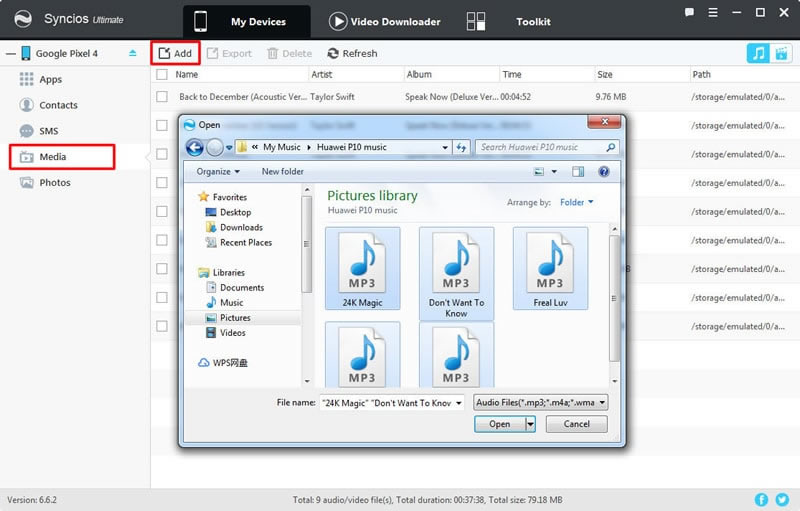Open the view options dropdown arrow
This screenshot has width=800, height=511.
click(x=554, y=172)
